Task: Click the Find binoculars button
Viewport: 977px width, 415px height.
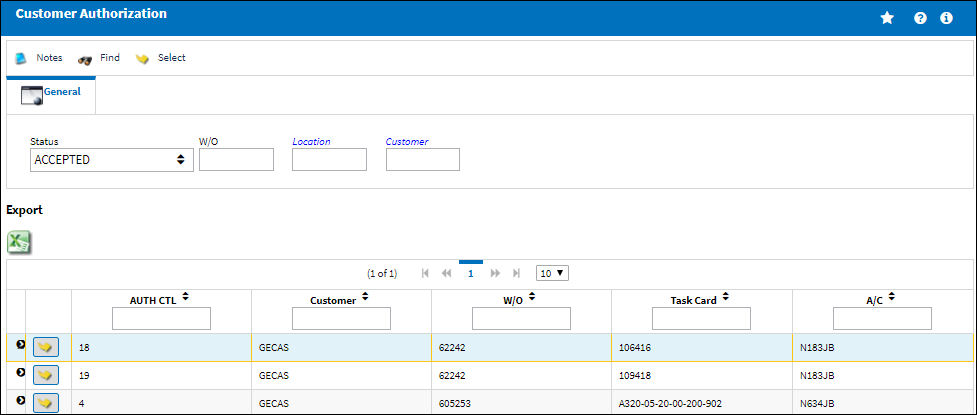Action: coord(98,58)
